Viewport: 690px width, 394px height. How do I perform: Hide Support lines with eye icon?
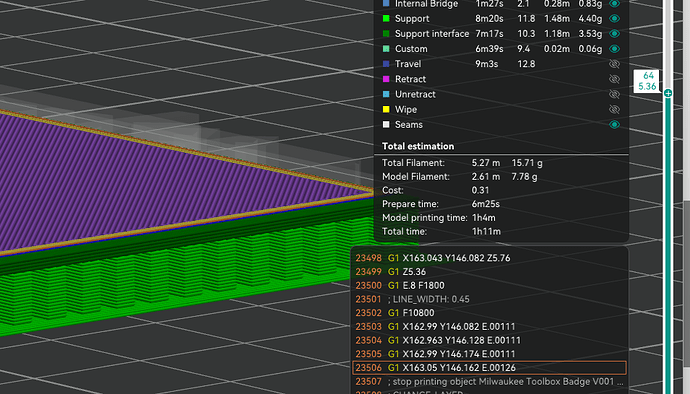point(614,18)
